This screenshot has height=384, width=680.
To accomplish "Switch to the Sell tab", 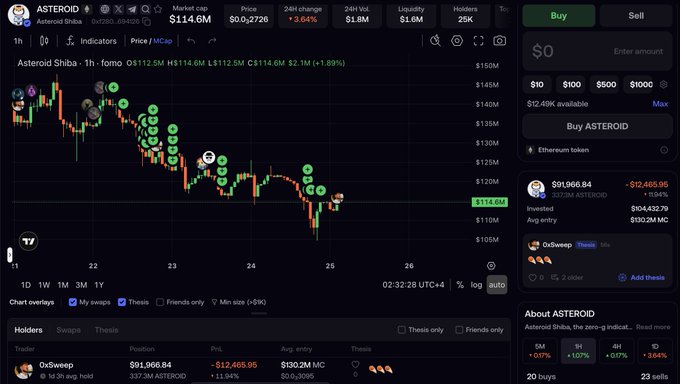I will click(636, 16).
